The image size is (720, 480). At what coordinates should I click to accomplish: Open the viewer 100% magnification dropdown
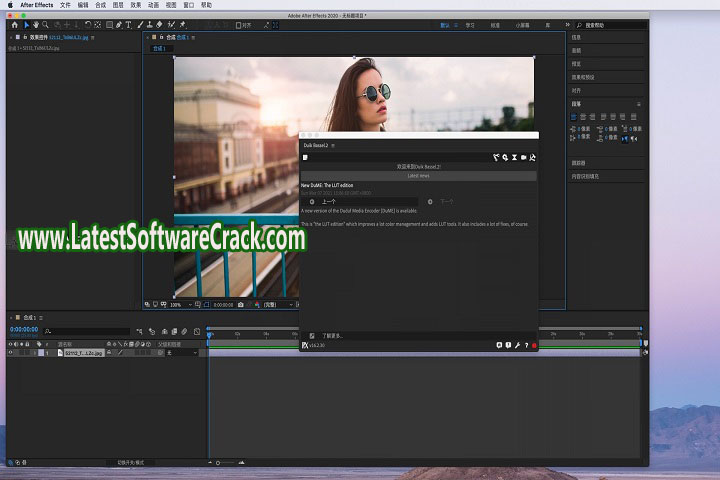point(181,305)
